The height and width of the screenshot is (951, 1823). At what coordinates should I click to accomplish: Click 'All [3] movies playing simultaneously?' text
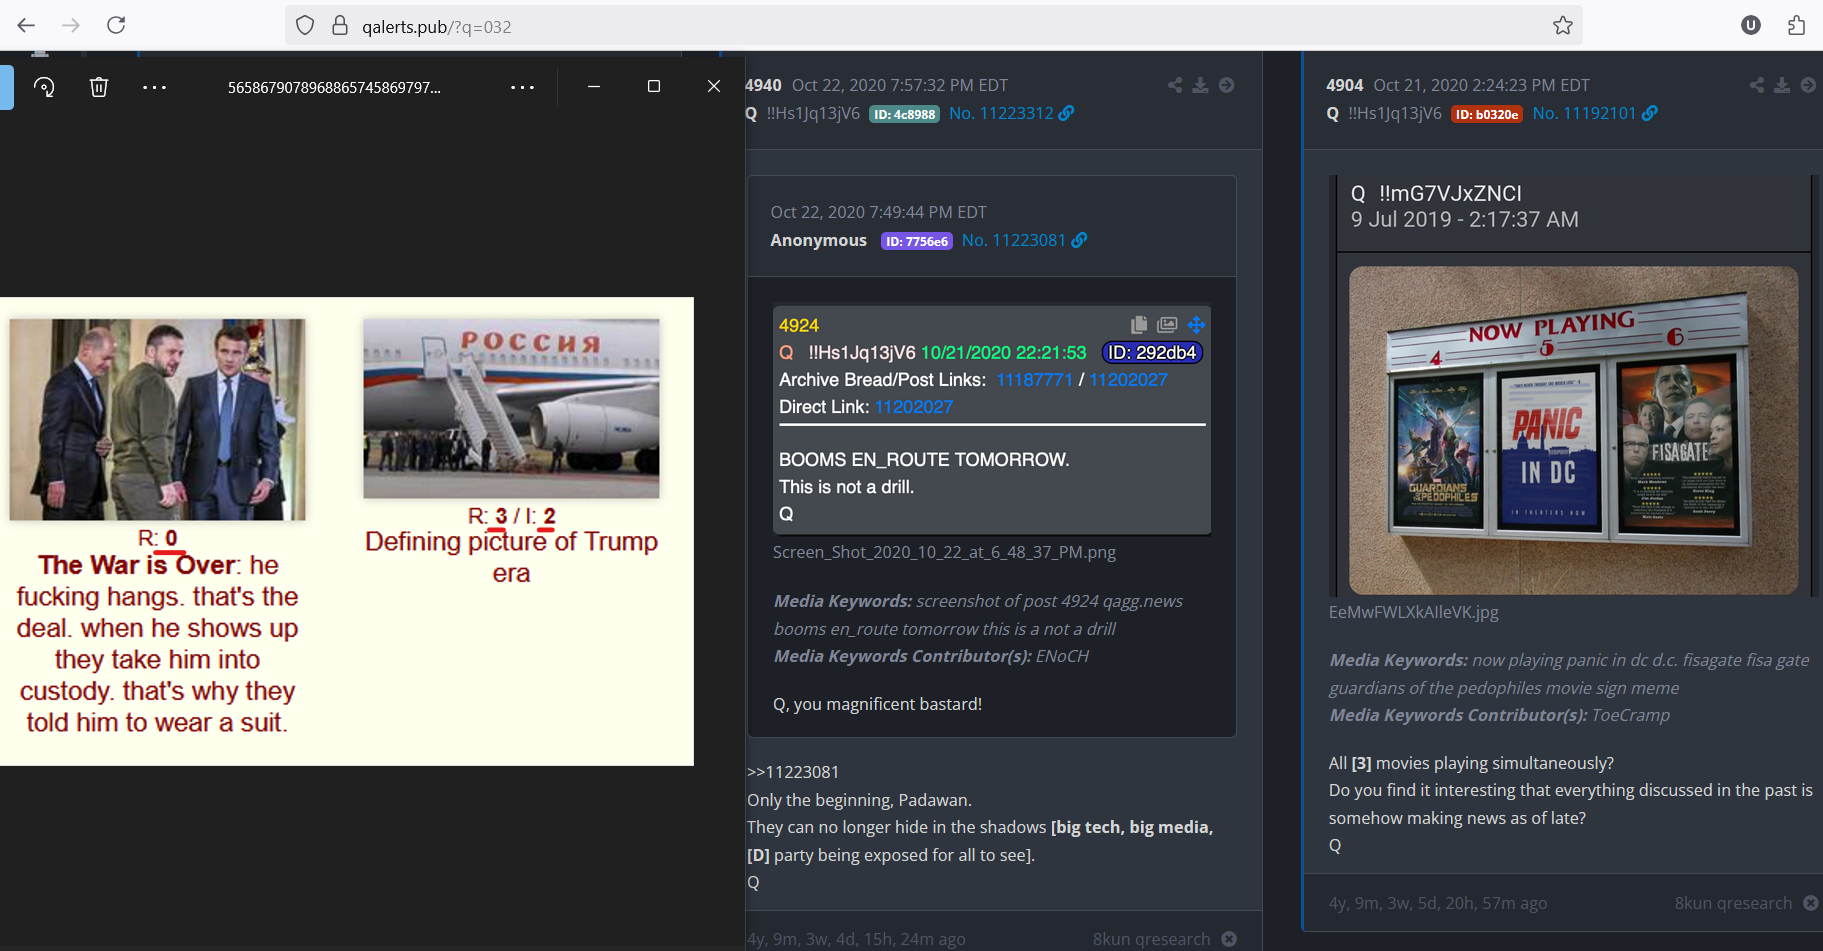[x=1471, y=763]
